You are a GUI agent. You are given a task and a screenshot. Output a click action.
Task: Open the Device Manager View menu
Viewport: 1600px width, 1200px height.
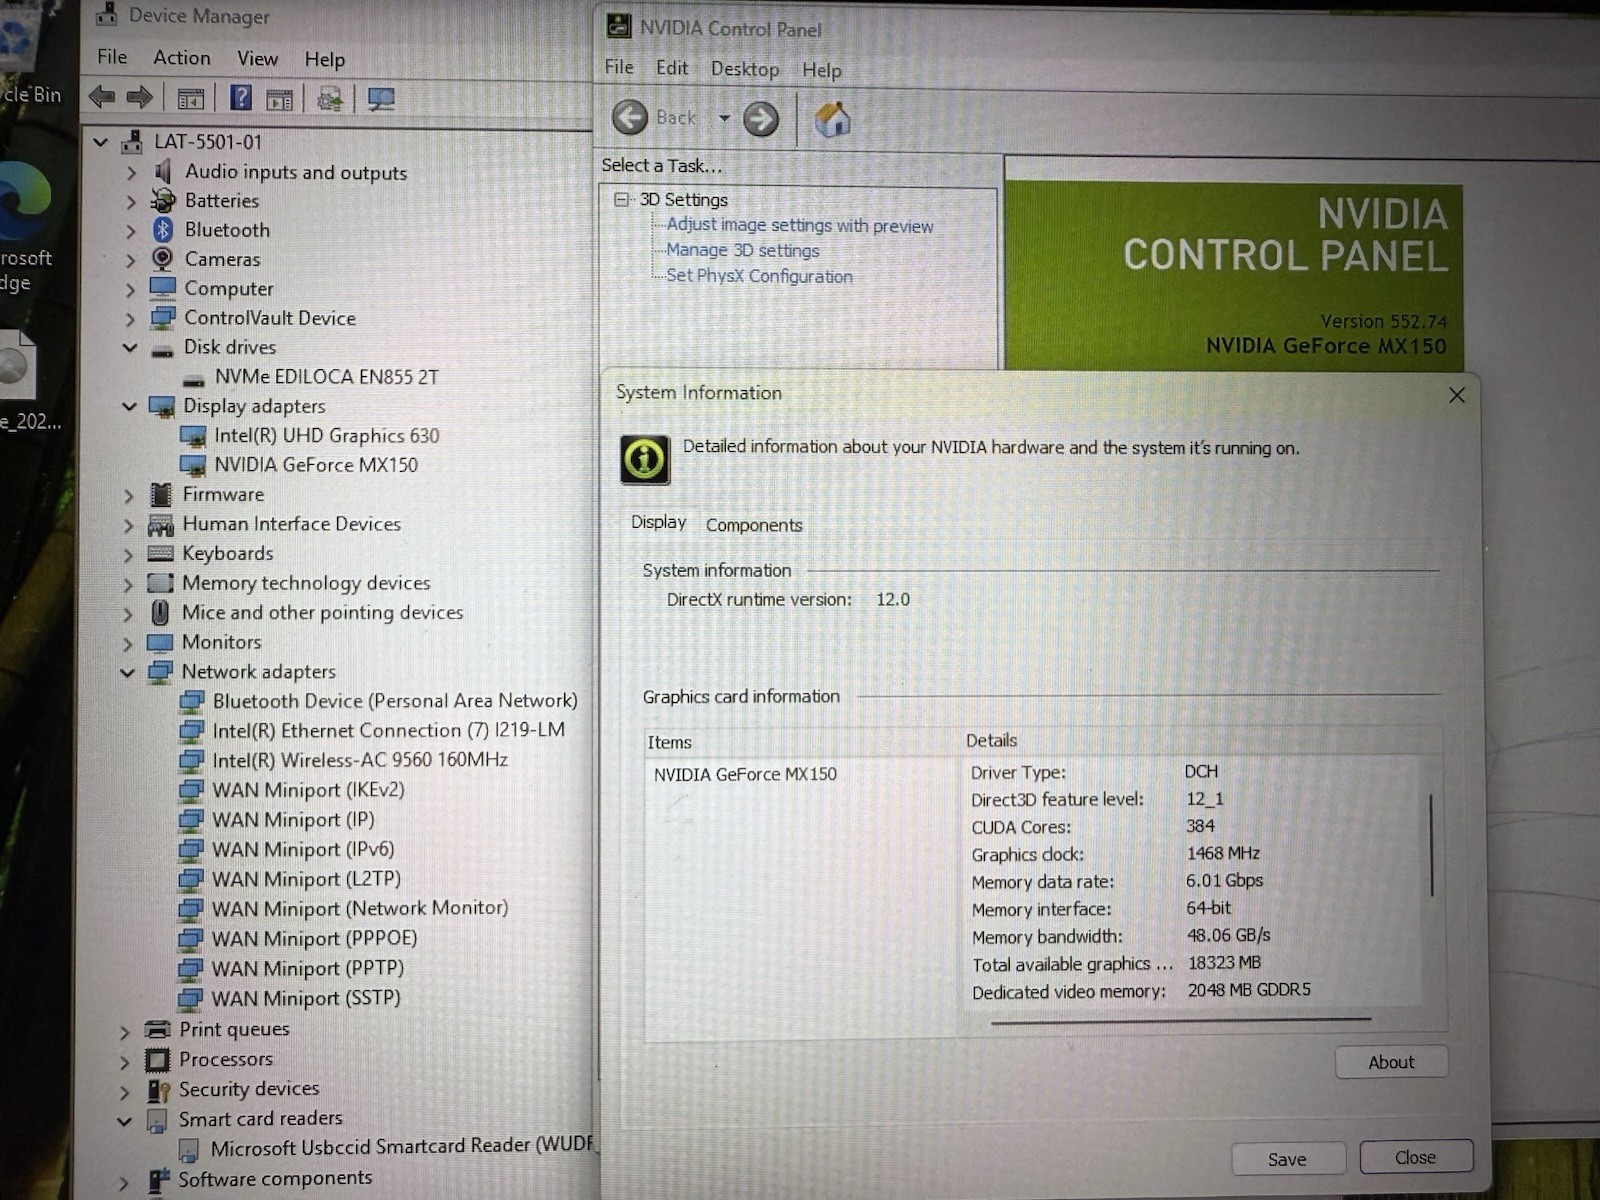click(257, 59)
